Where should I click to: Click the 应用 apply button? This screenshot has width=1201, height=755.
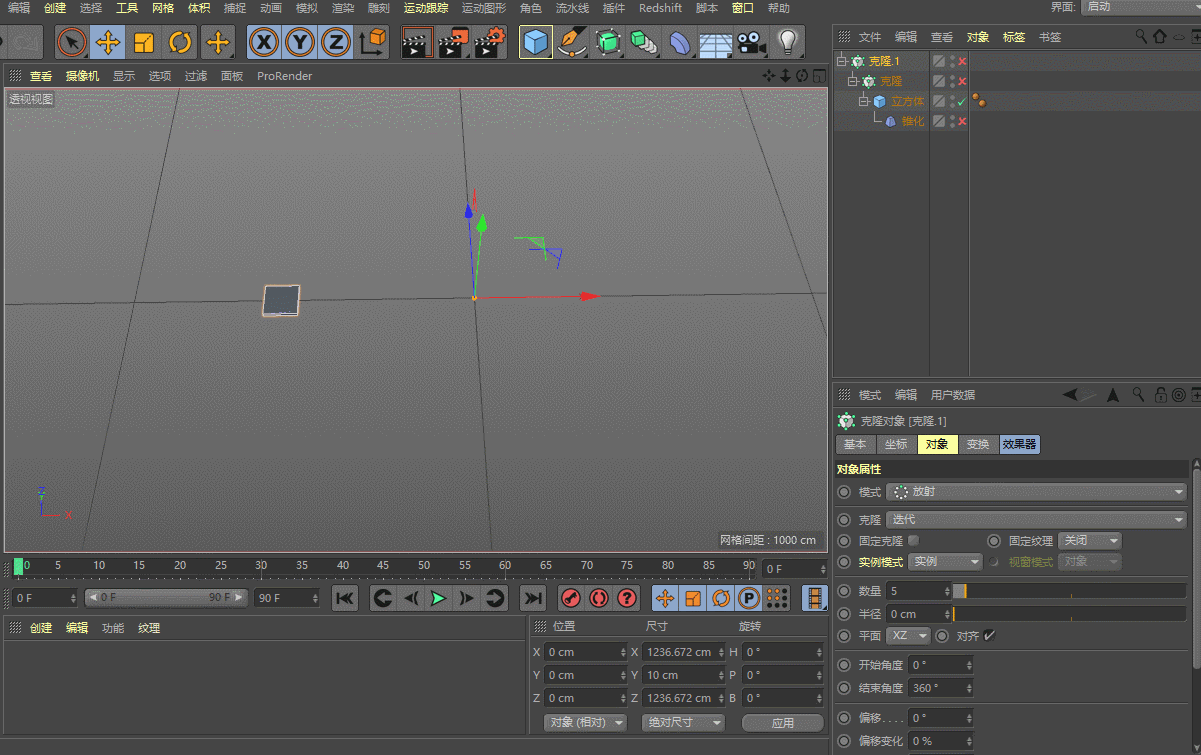[782, 722]
